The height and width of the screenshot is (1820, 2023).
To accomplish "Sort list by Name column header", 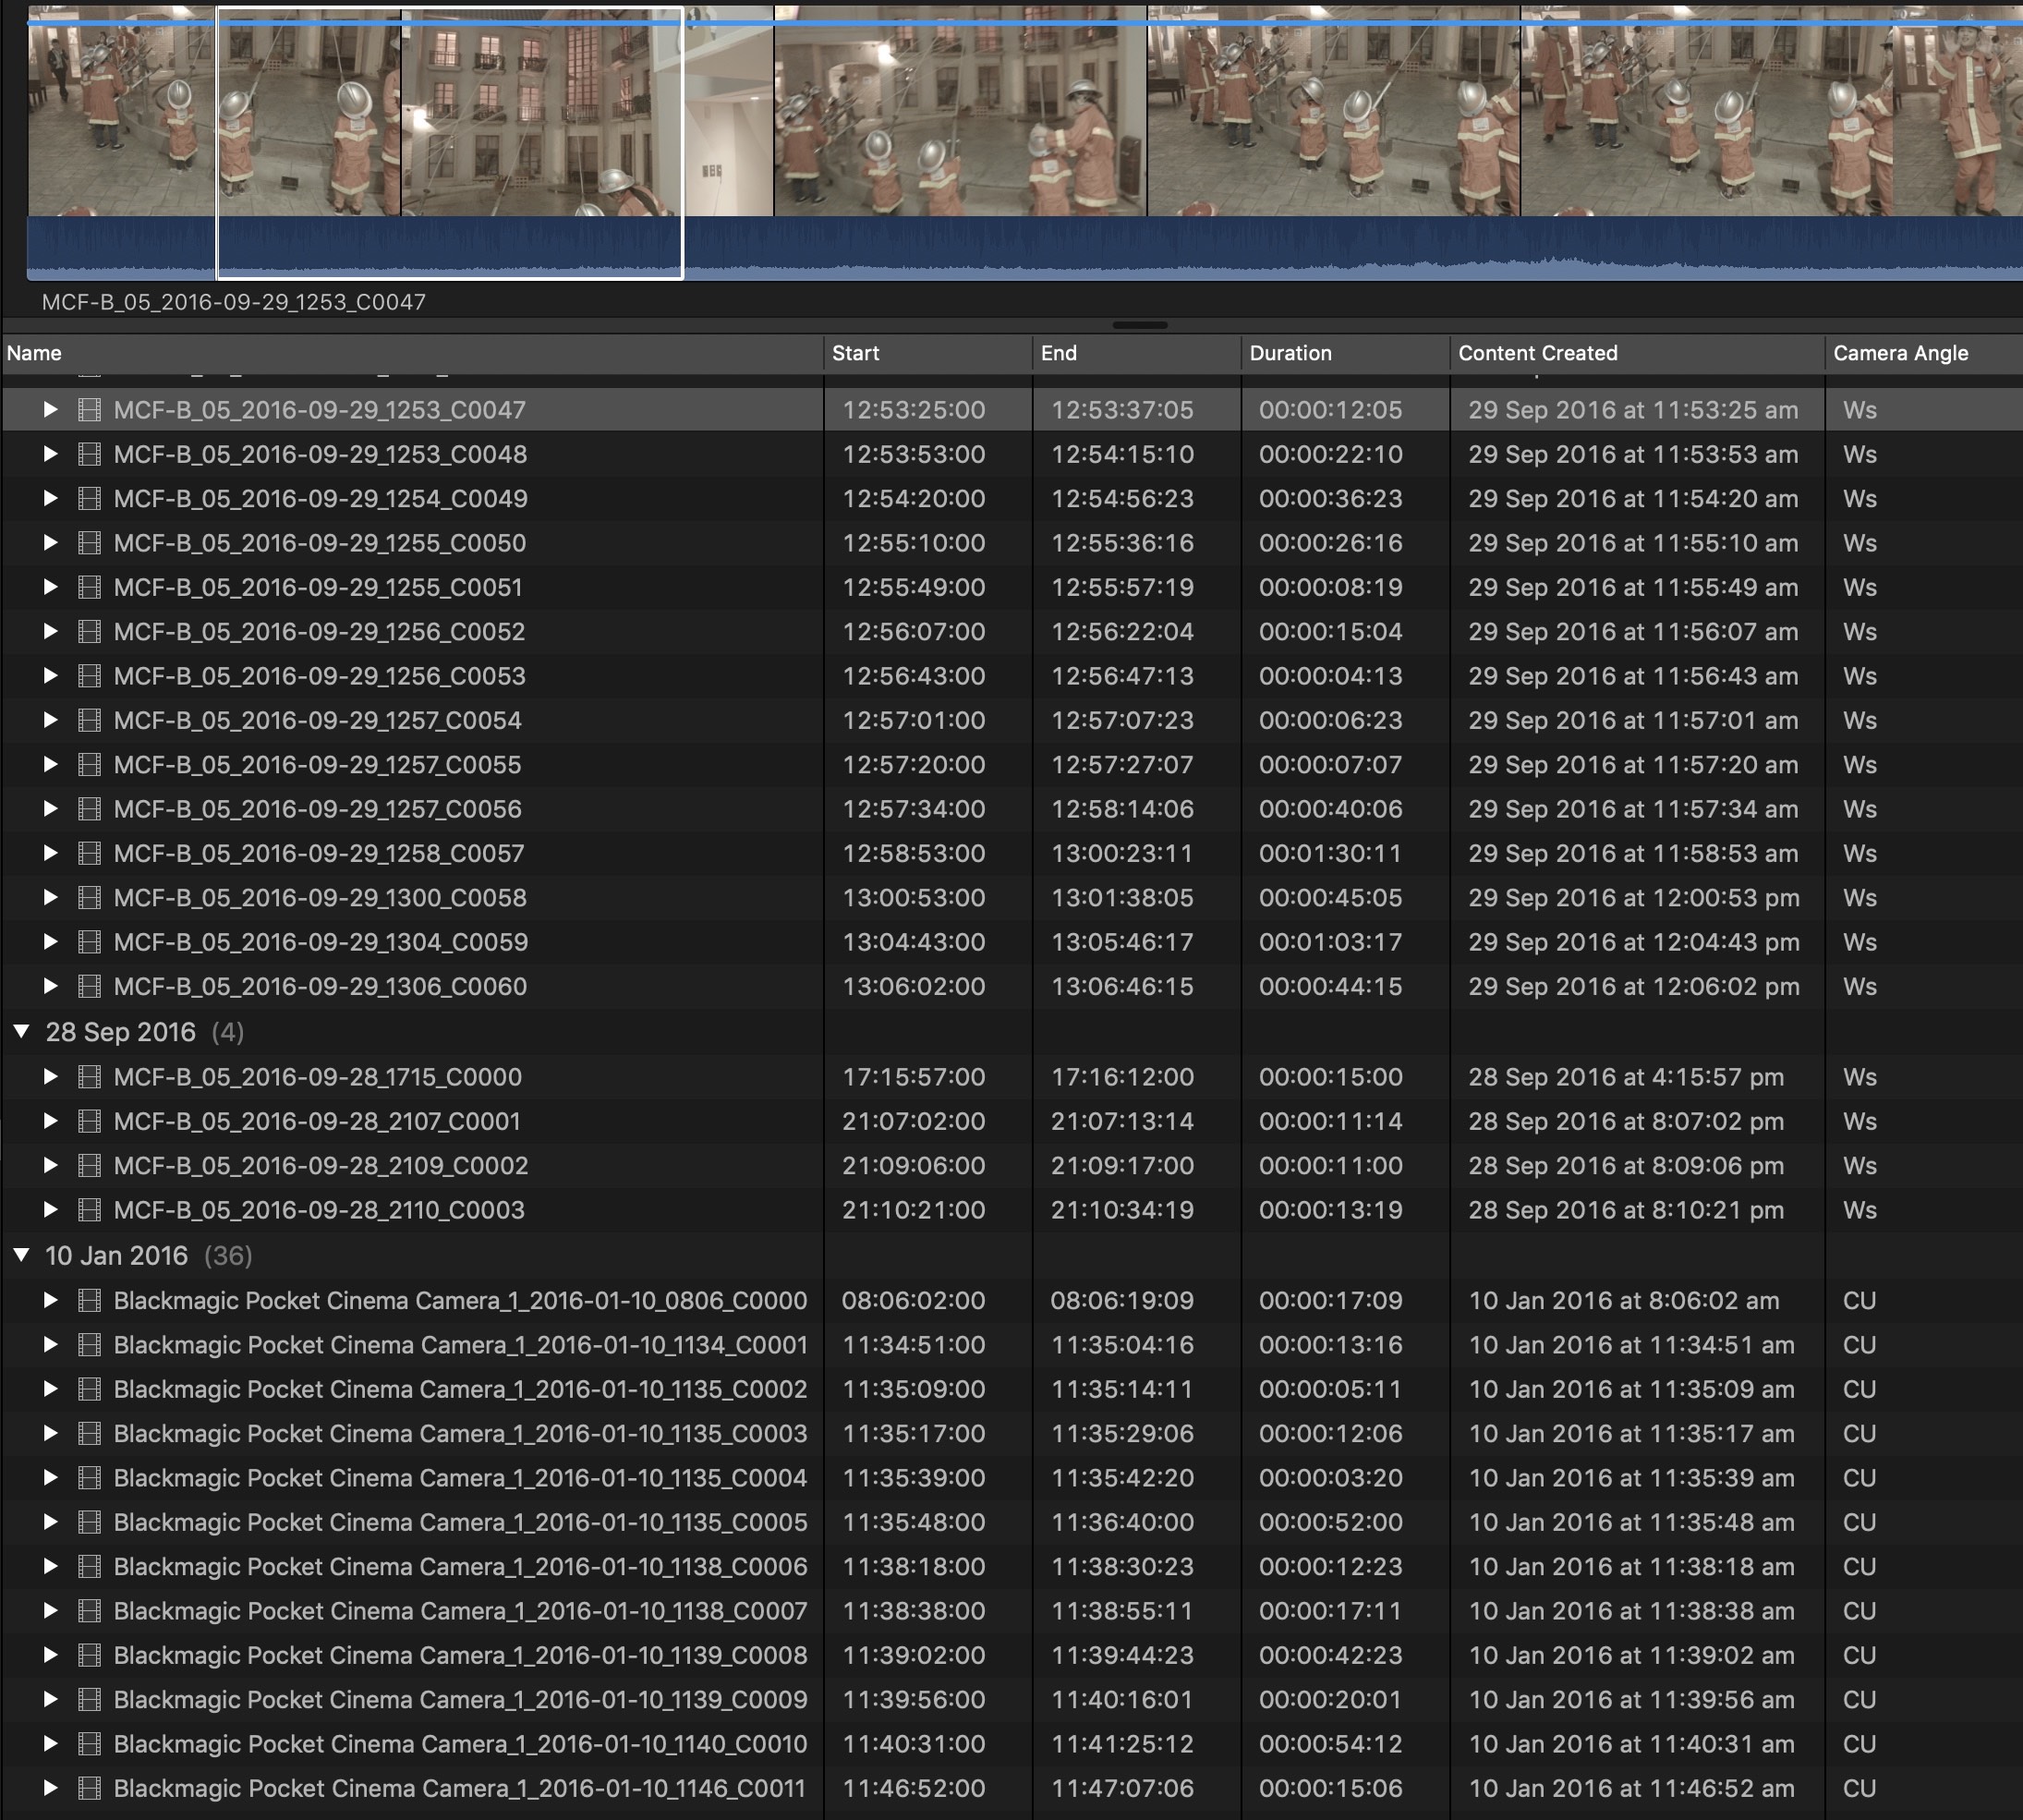I will click(34, 353).
